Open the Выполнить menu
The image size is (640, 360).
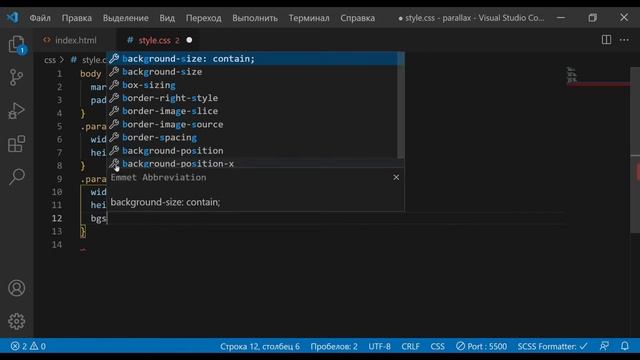point(255,18)
